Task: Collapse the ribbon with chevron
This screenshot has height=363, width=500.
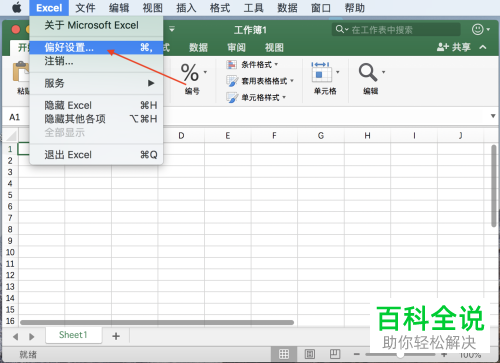Action: click(x=483, y=47)
